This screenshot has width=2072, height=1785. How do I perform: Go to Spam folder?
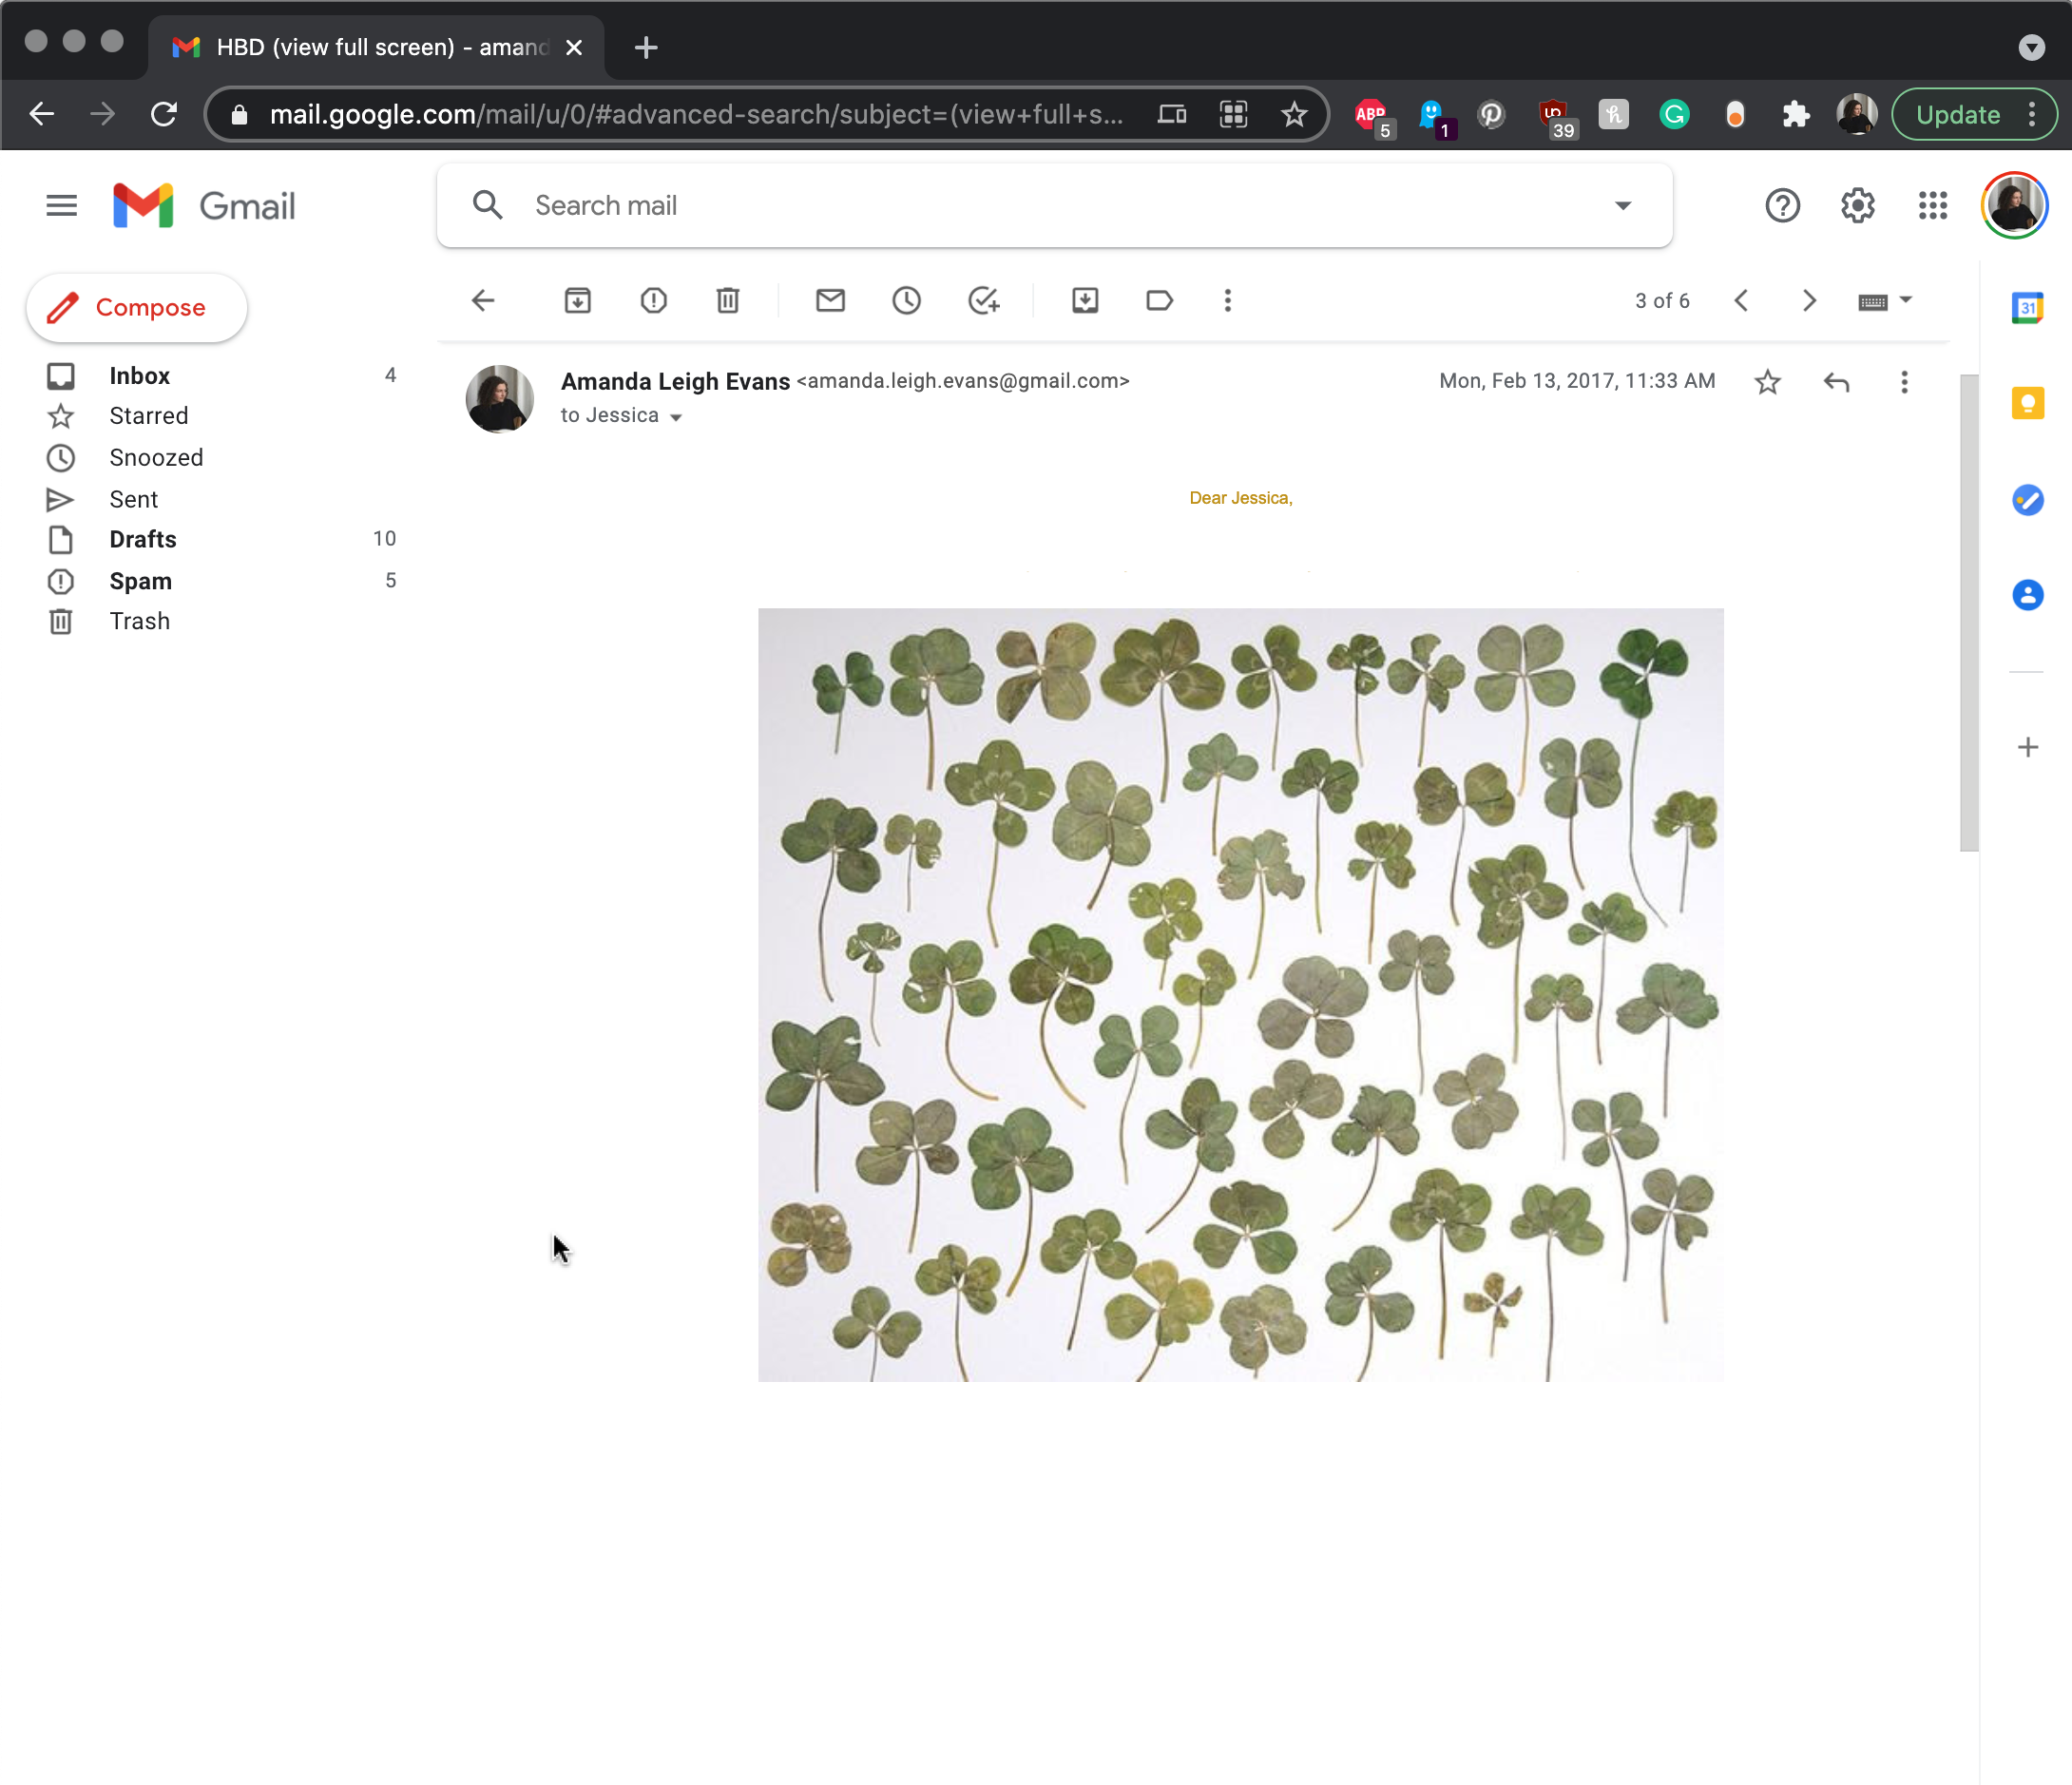pyautogui.click(x=140, y=581)
